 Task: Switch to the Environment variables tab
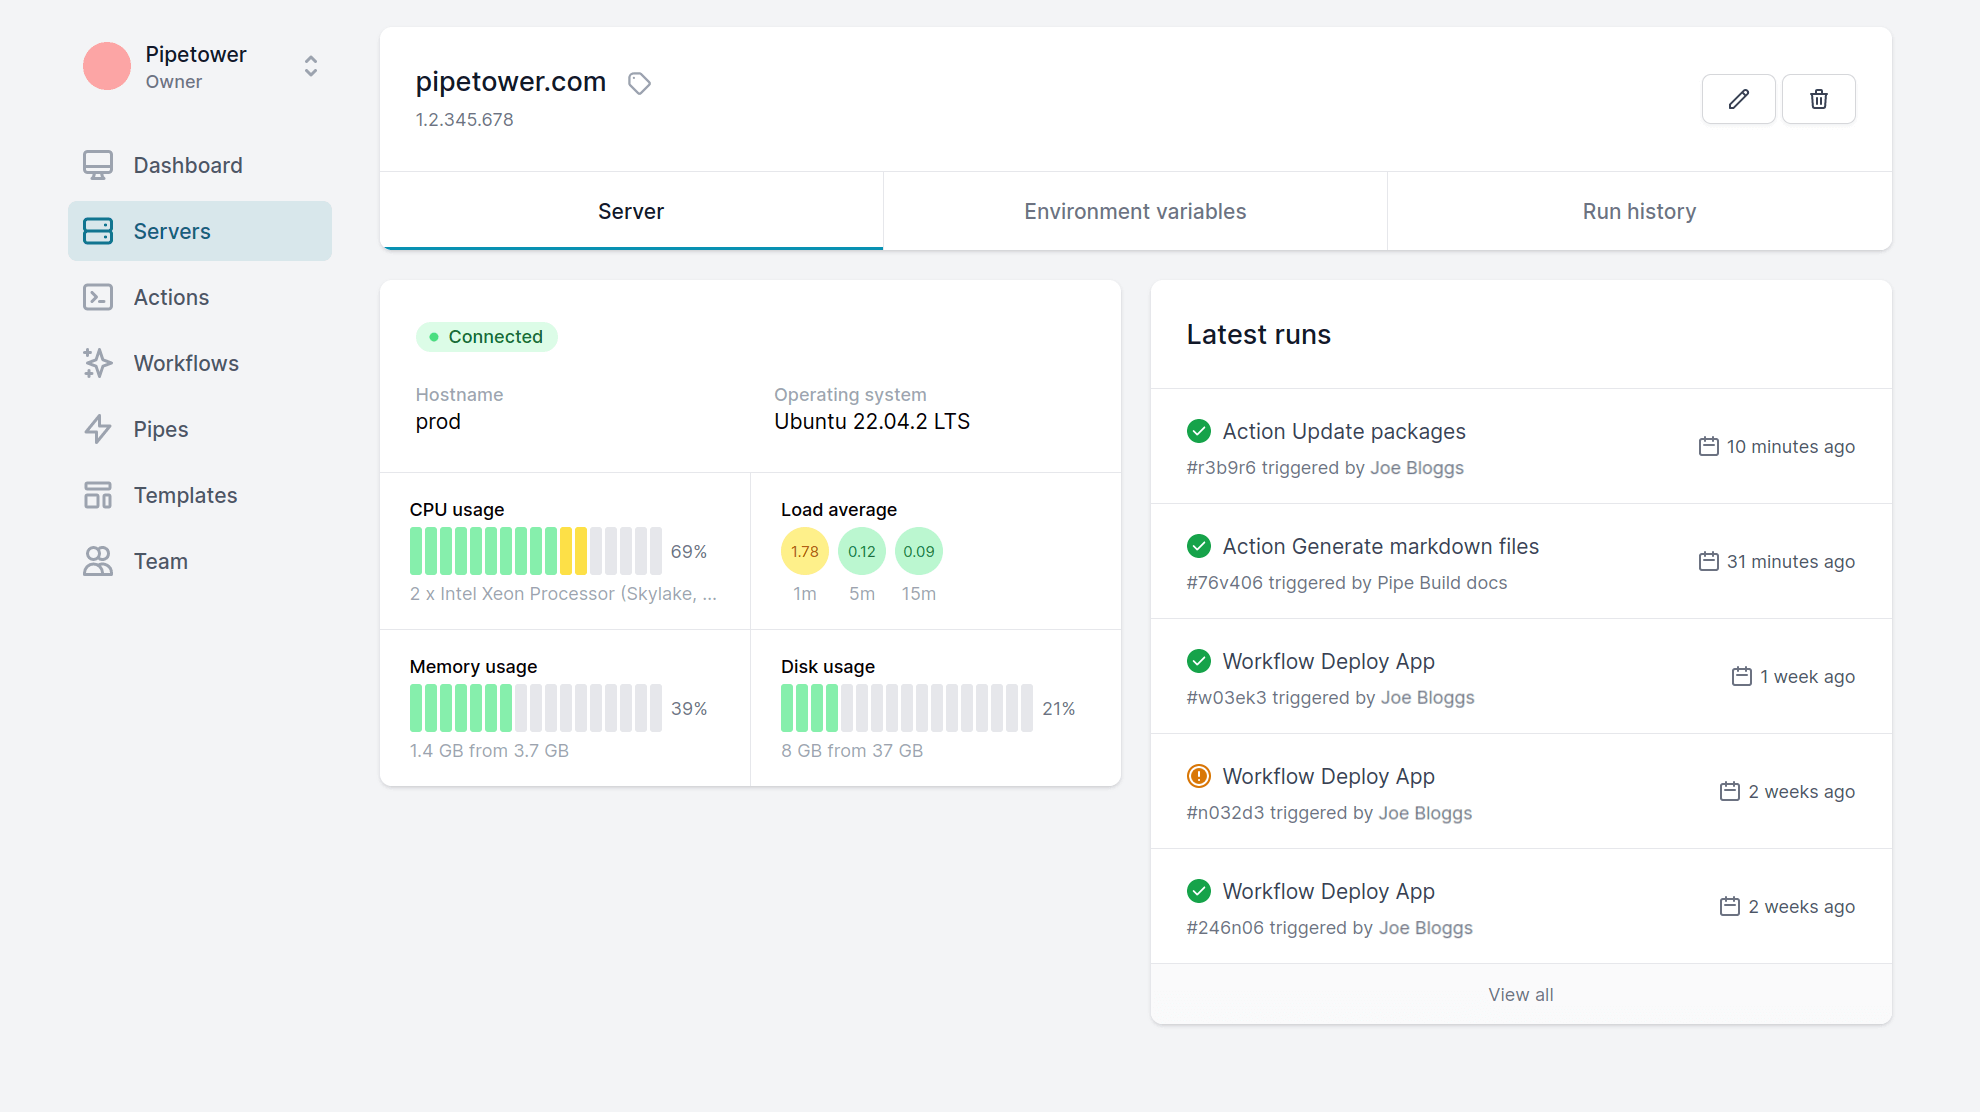click(1136, 211)
